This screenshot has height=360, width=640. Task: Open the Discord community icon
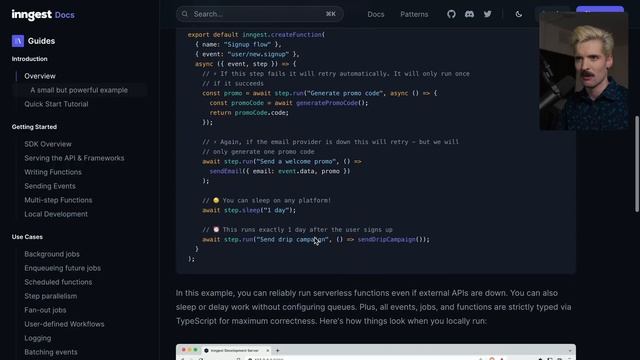pyautogui.click(x=469, y=14)
